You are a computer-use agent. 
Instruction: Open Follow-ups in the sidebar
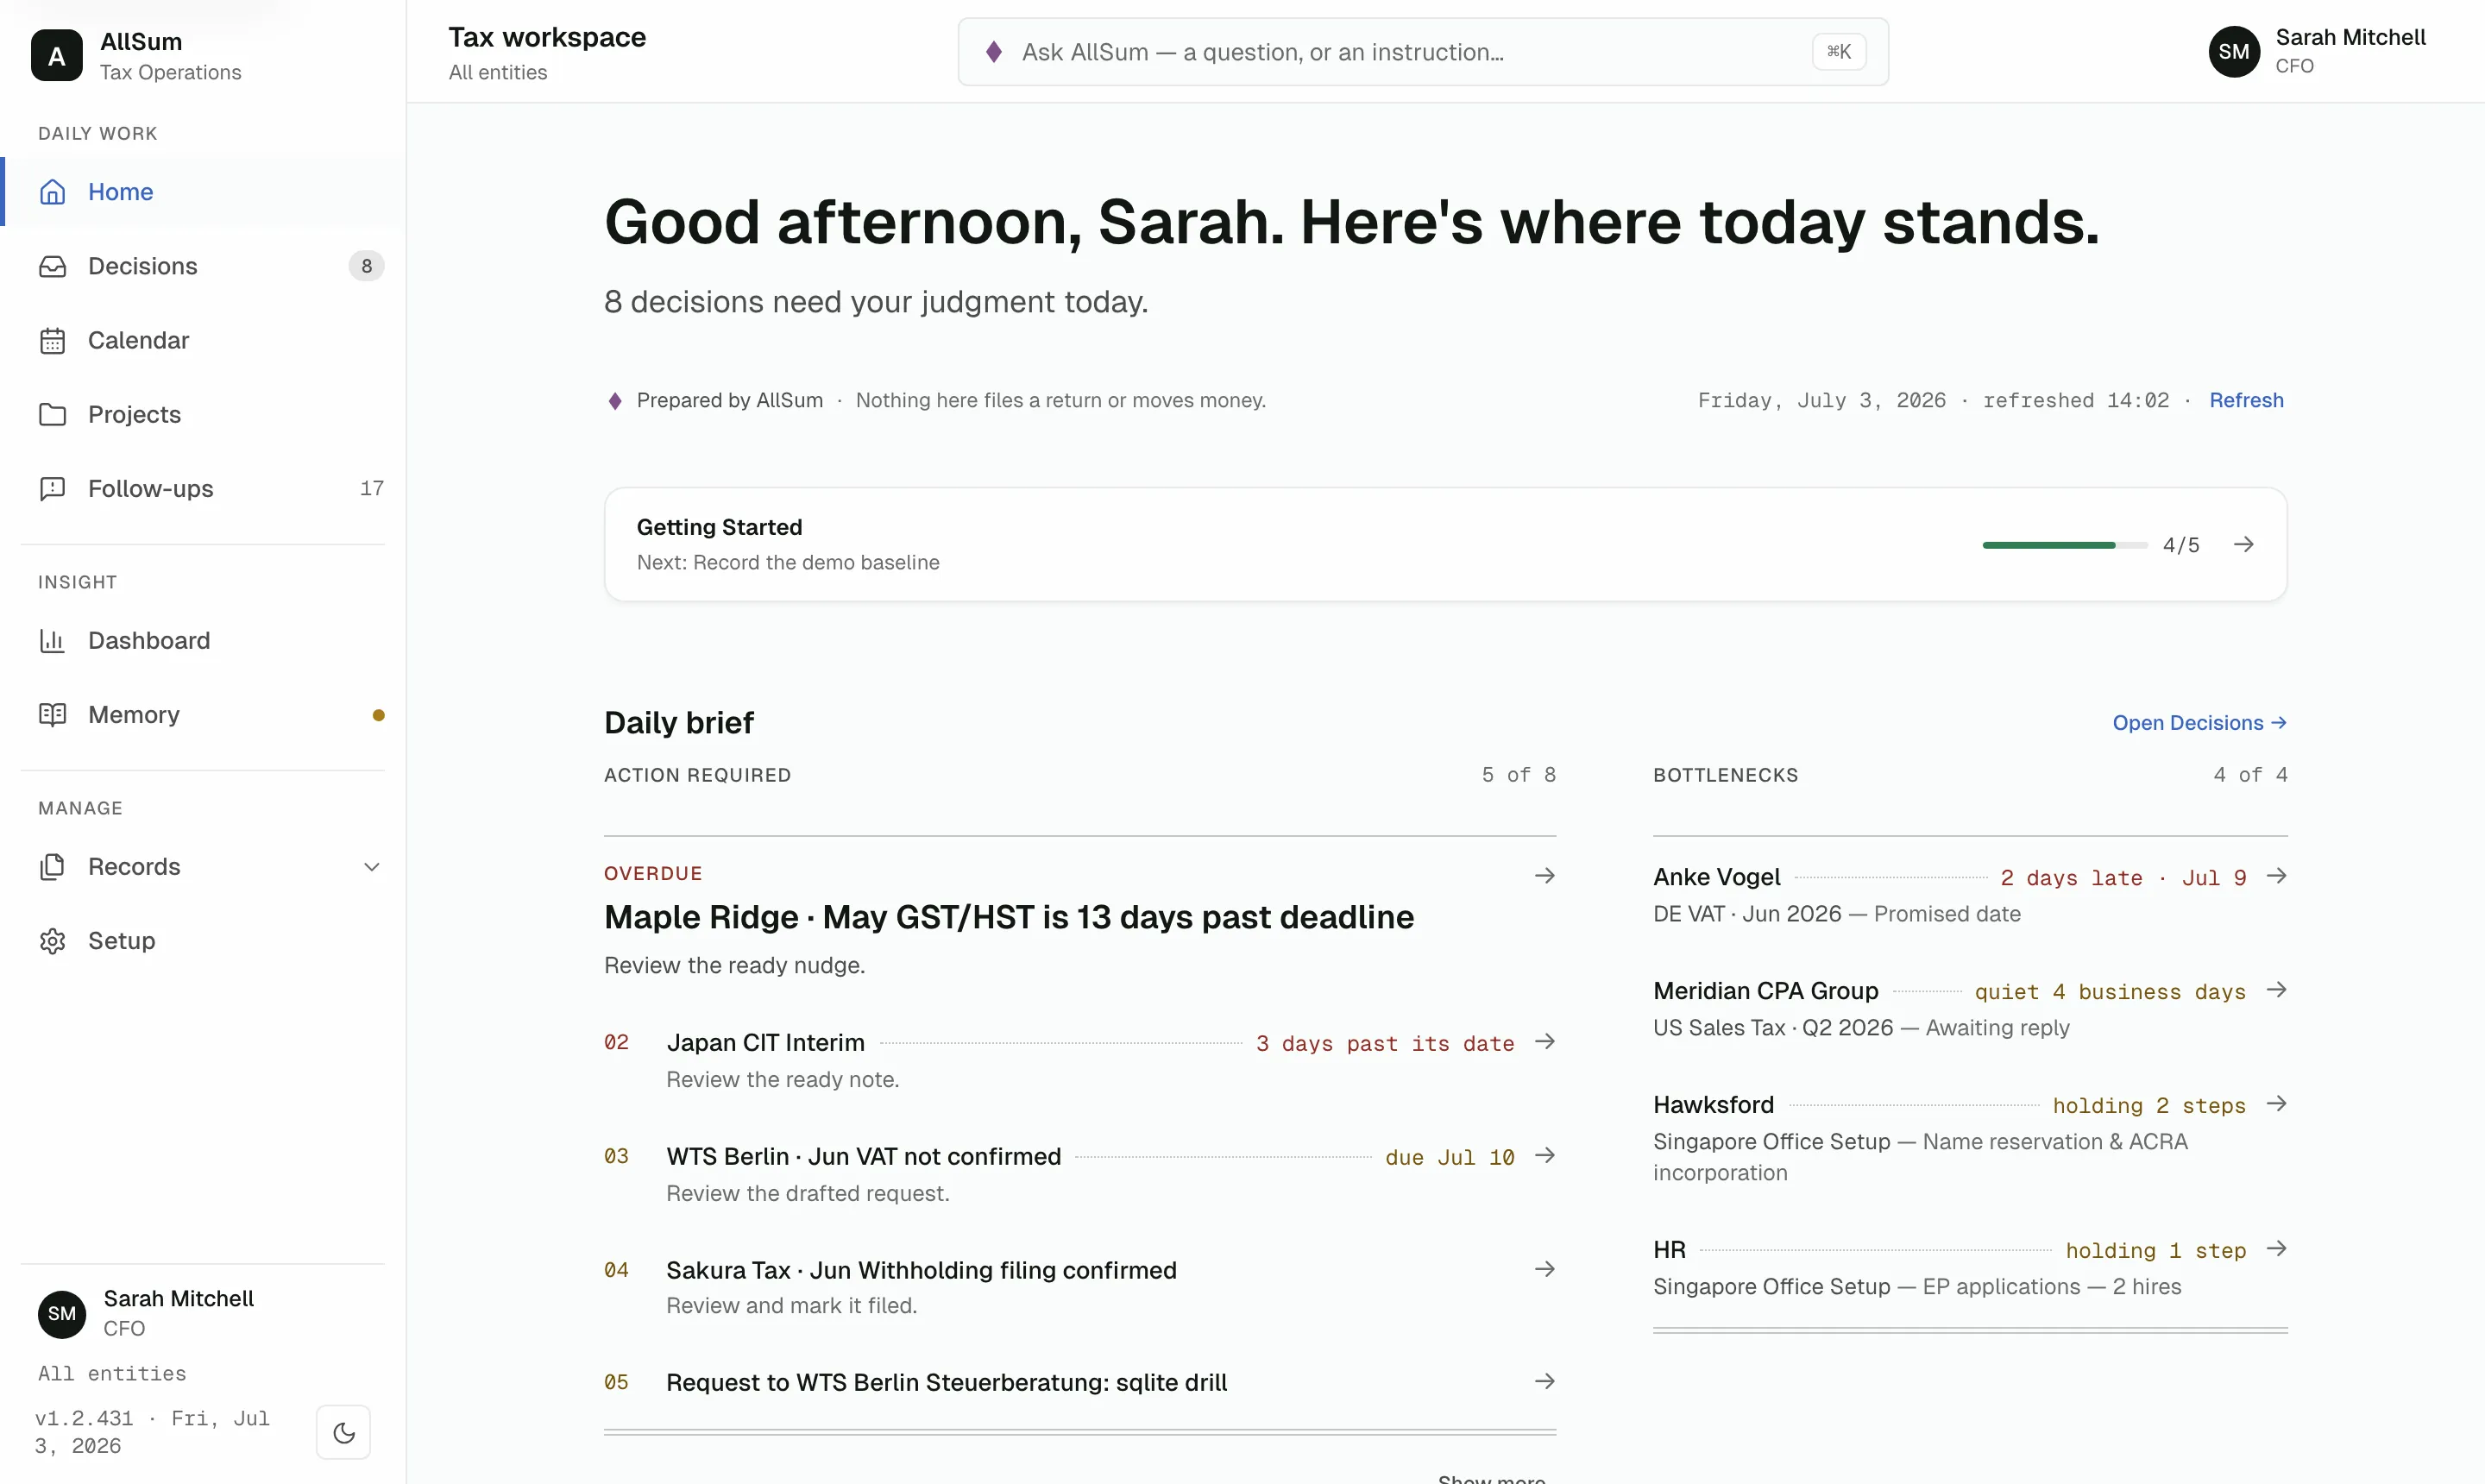click(203, 488)
